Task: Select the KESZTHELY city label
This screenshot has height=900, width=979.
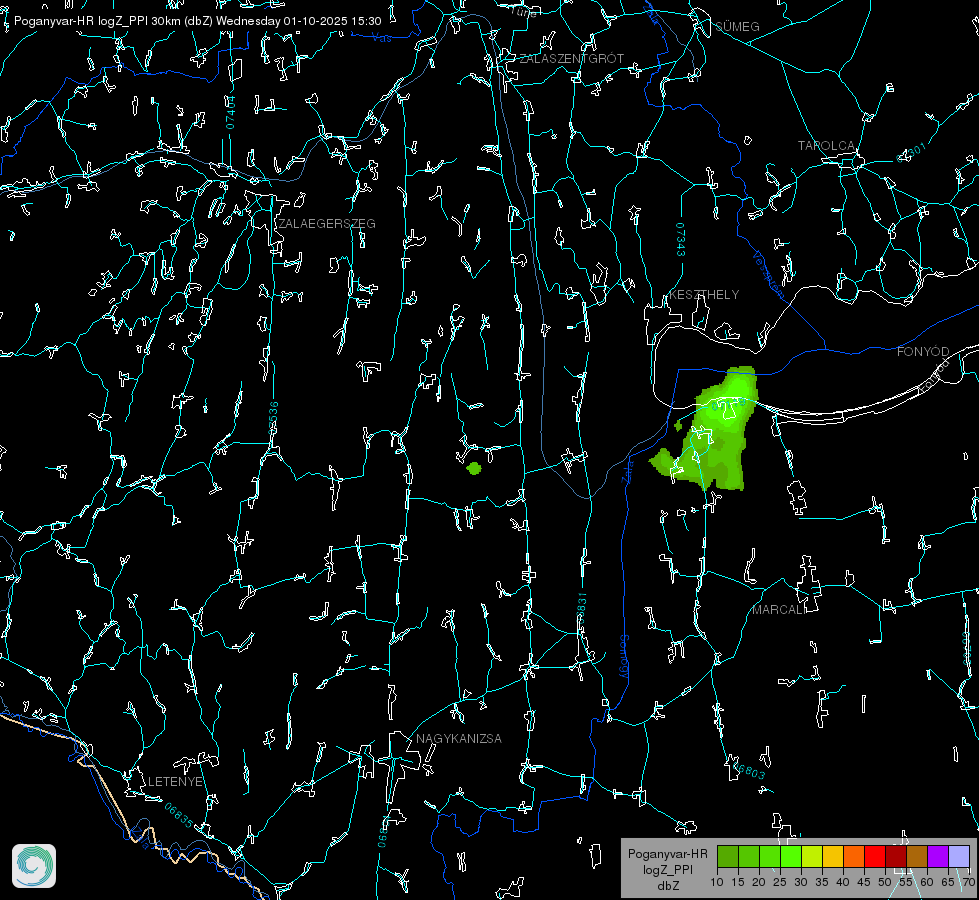Action: pyautogui.click(x=704, y=294)
